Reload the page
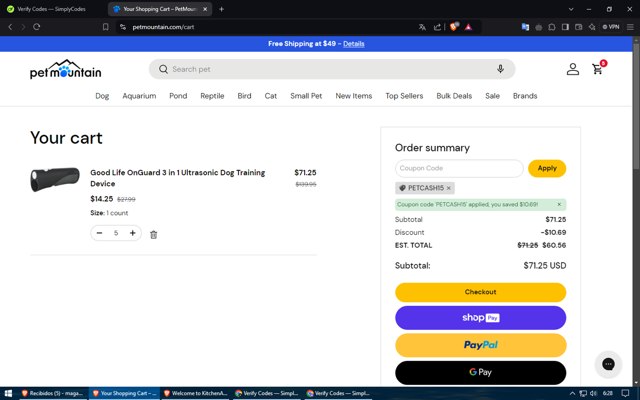The image size is (640, 400). pos(37,27)
